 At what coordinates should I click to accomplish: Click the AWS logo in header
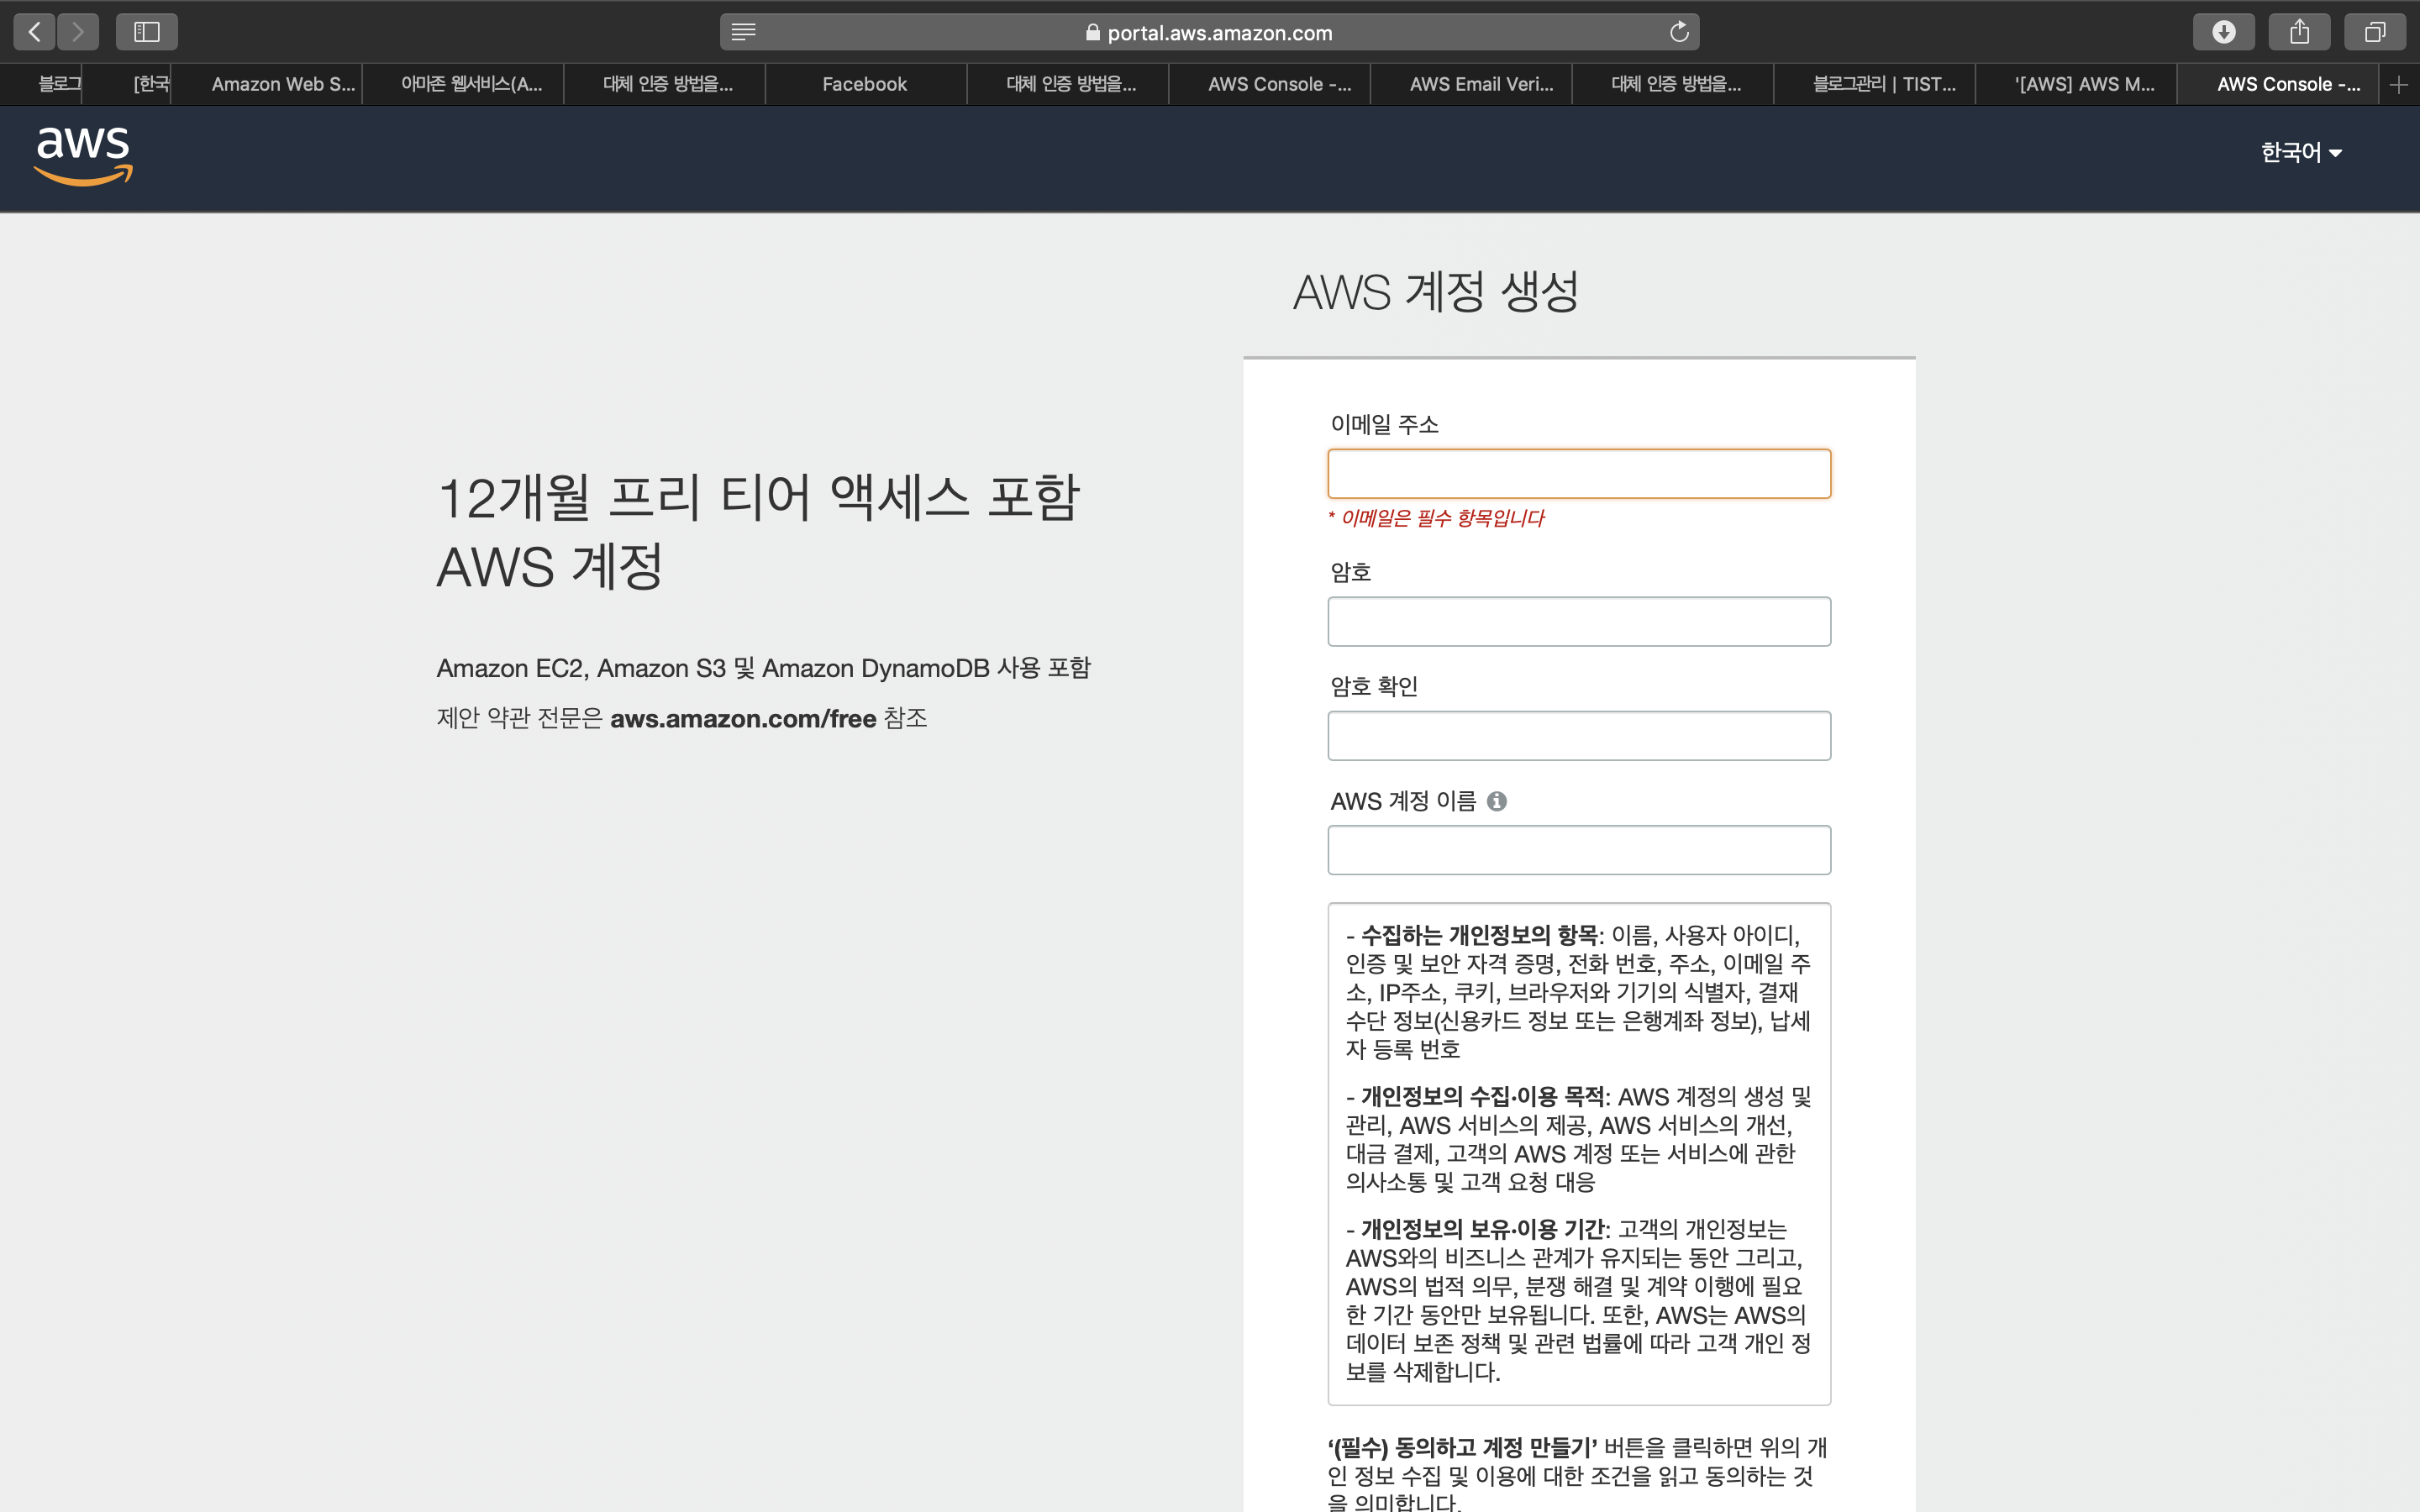[x=83, y=155]
